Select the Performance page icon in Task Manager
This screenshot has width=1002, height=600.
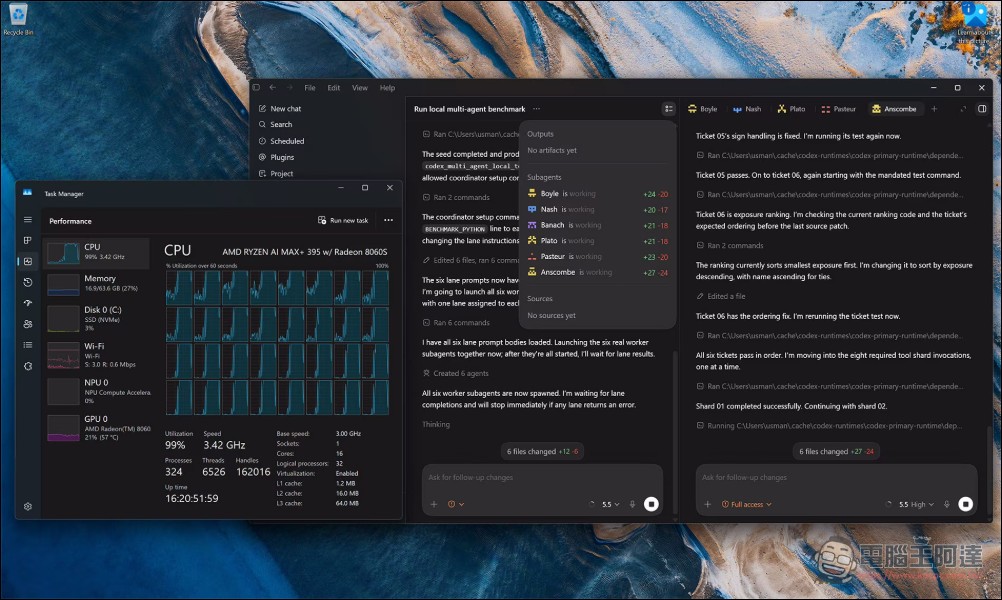pos(27,261)
